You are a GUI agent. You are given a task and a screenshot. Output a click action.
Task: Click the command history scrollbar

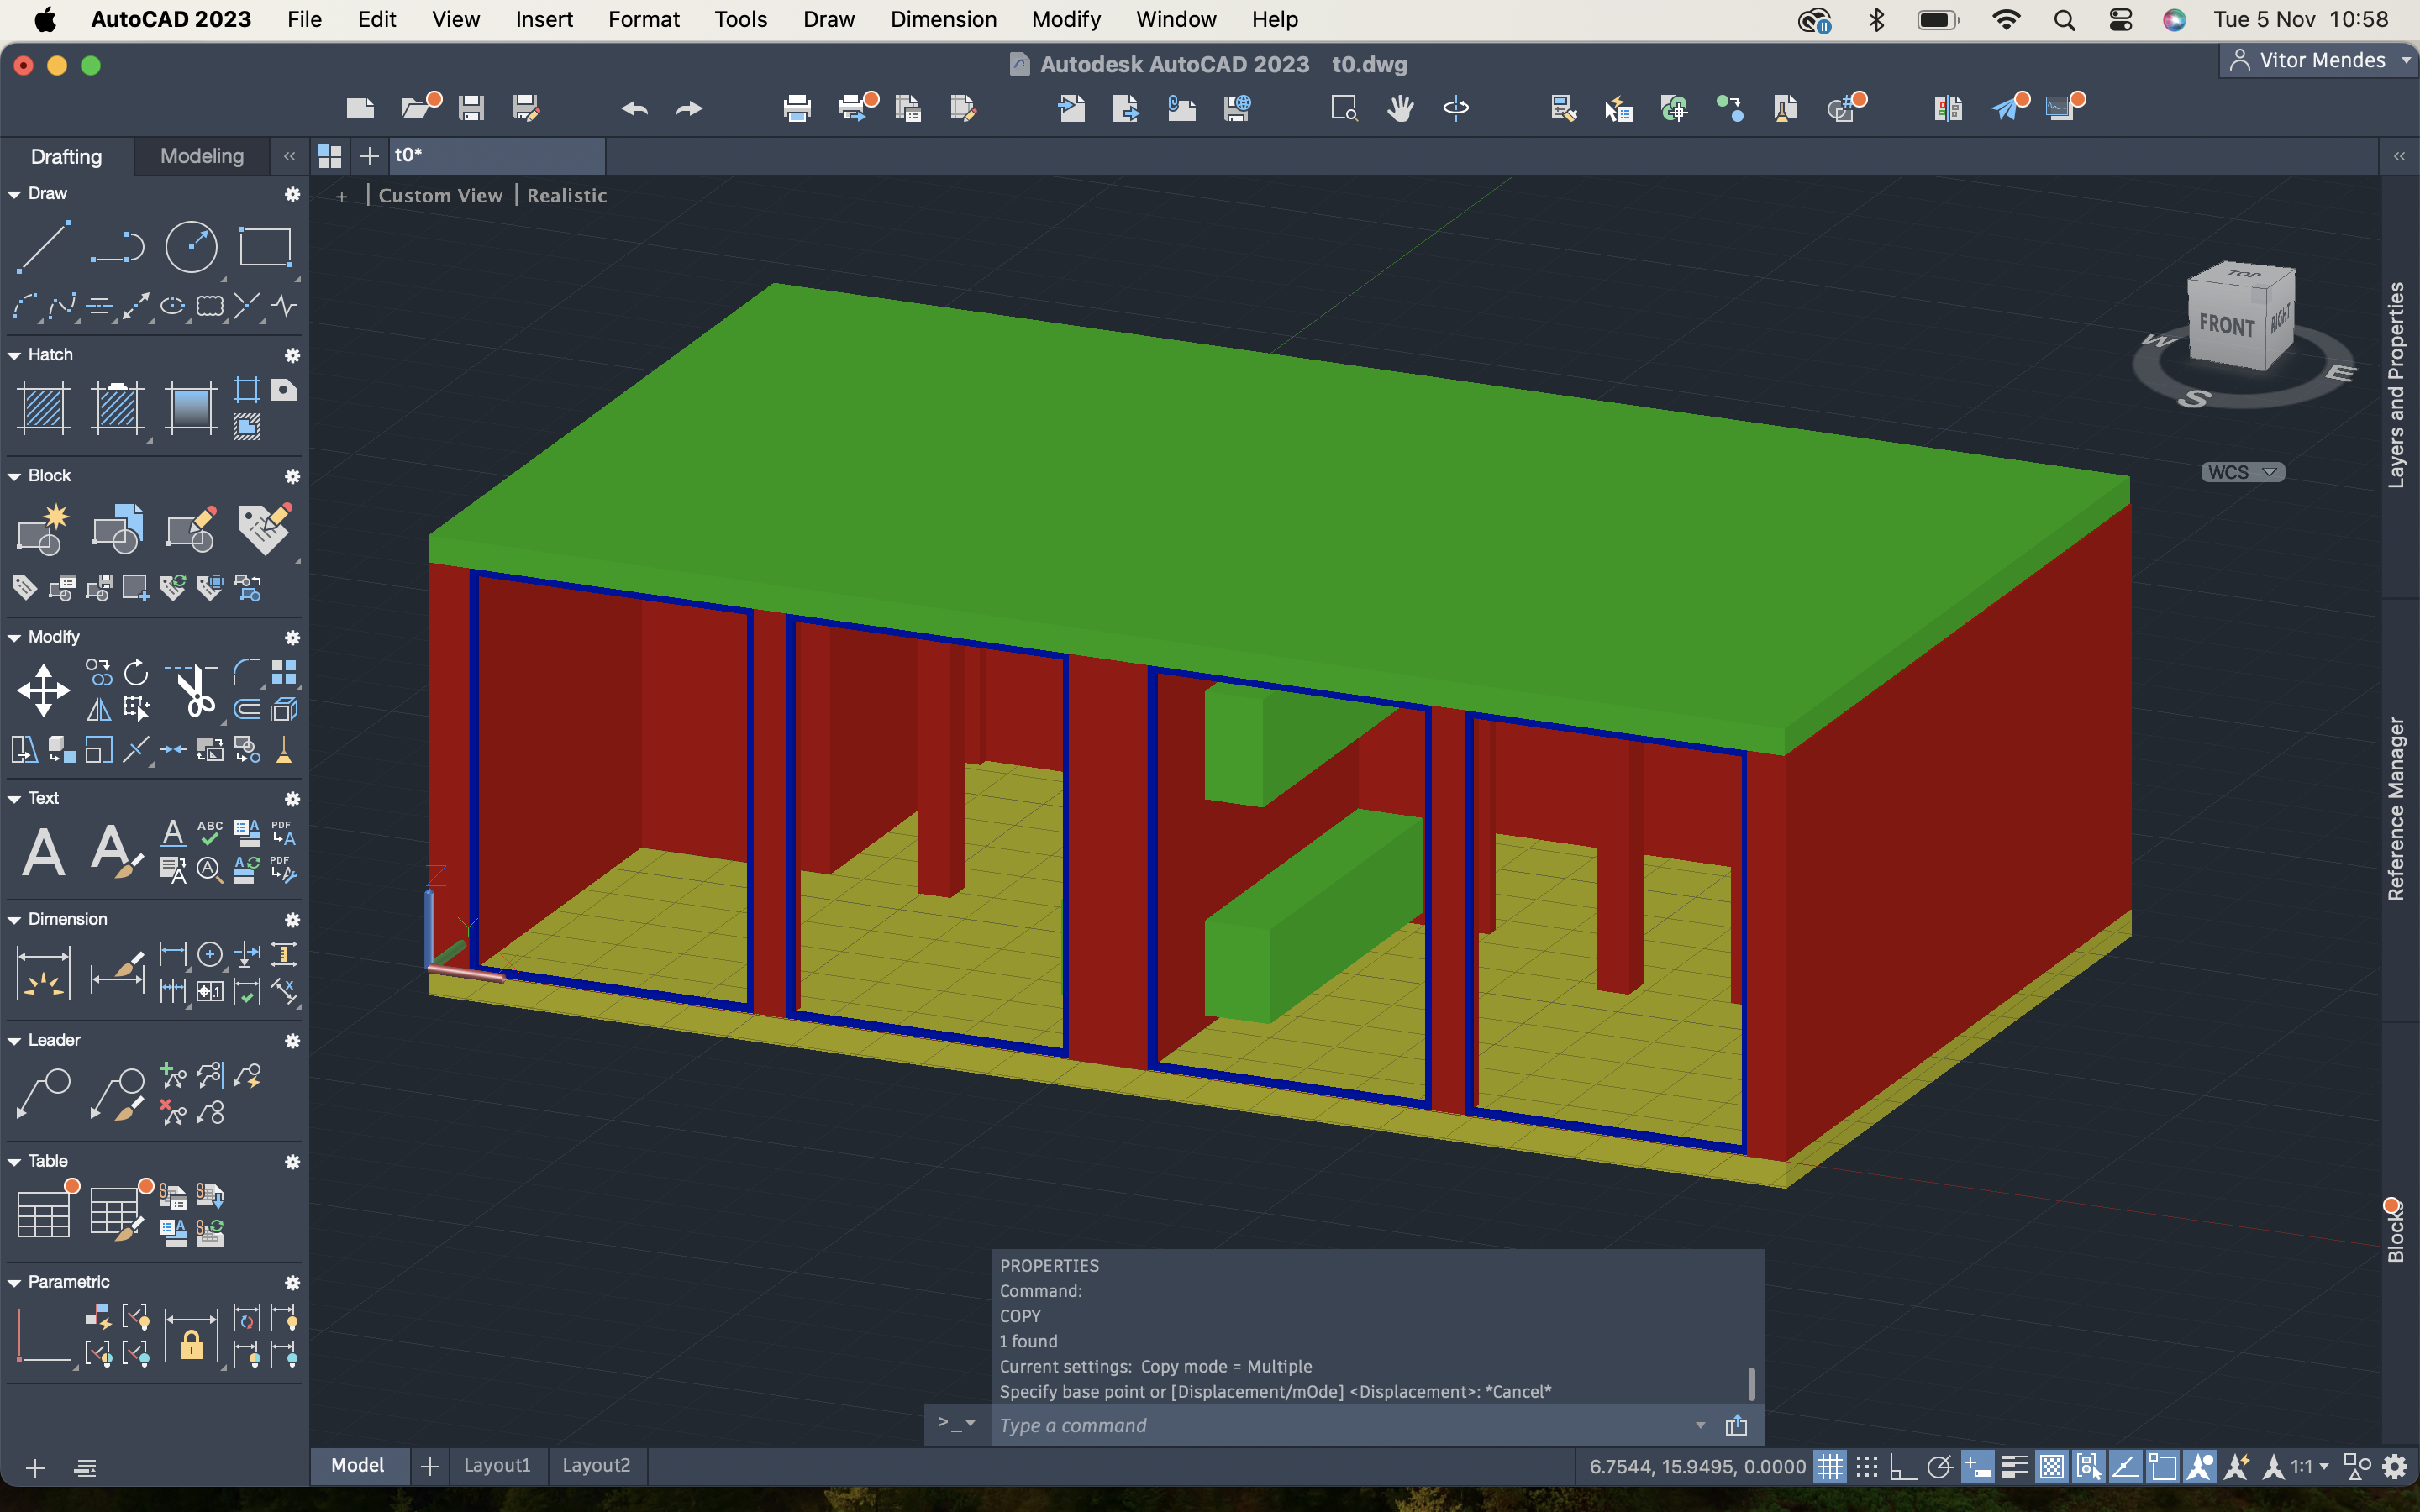coord(1751,1384)
